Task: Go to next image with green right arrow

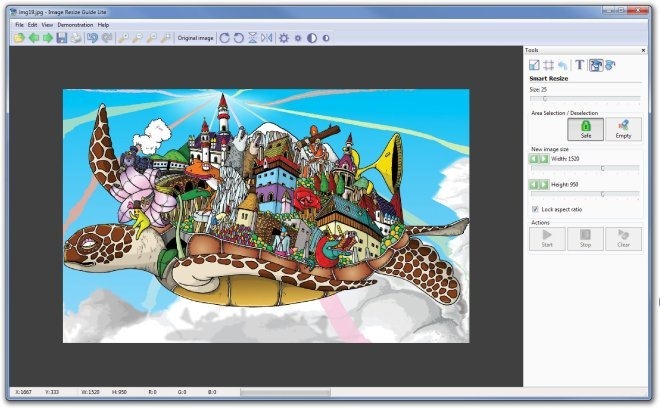Action: tap(48, 38)
